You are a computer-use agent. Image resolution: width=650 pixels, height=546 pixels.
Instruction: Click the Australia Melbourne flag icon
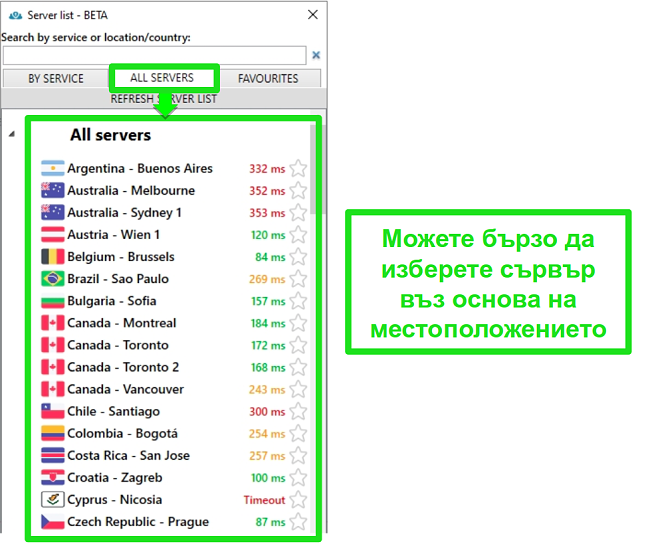53,190
